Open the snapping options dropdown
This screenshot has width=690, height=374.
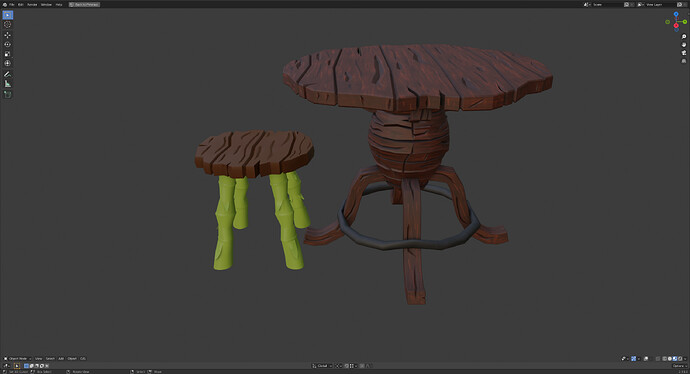(x=352, y=366)
